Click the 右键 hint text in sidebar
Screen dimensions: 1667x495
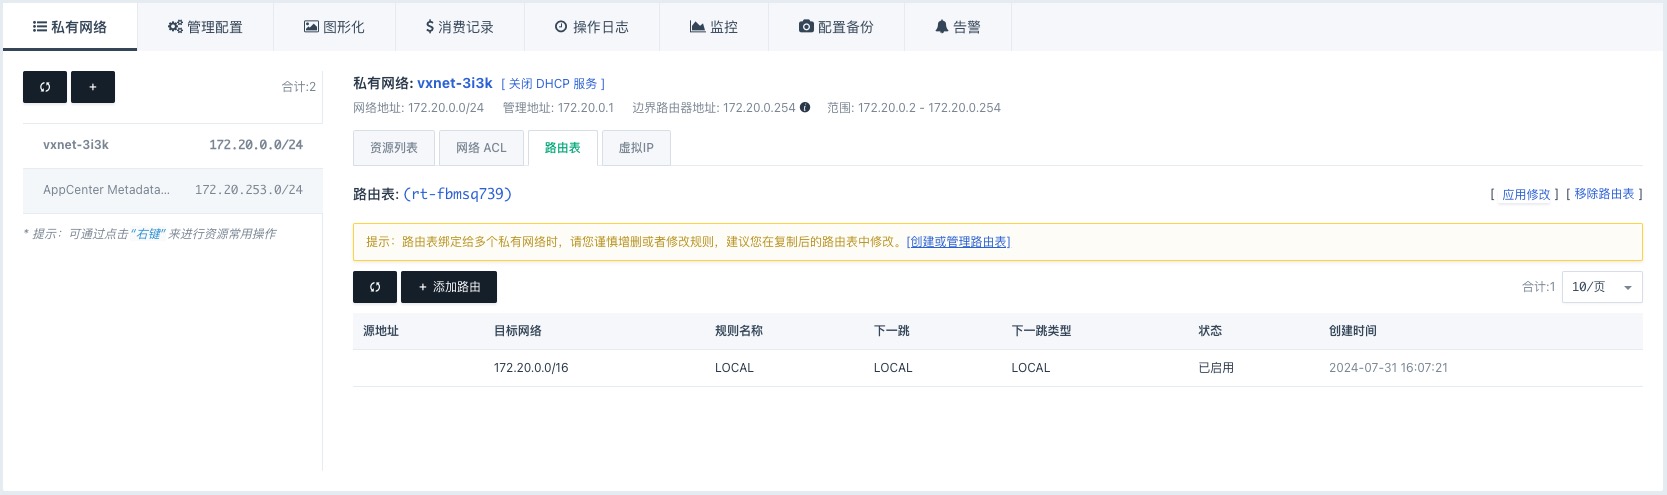point(149,234)
